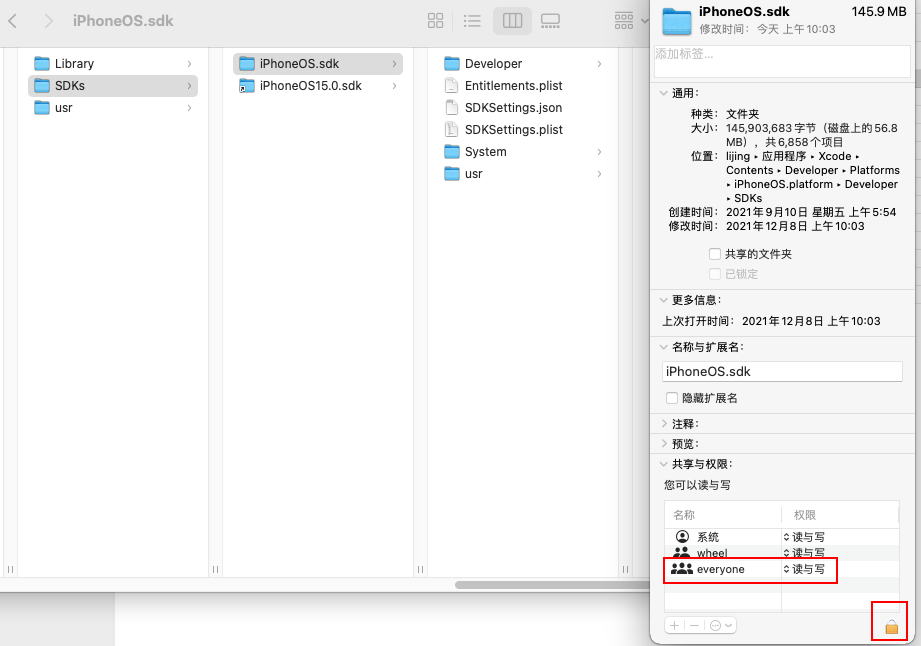Screen dimensions: 921x646
Task: Select the Library folder icon
Action: 42,63
